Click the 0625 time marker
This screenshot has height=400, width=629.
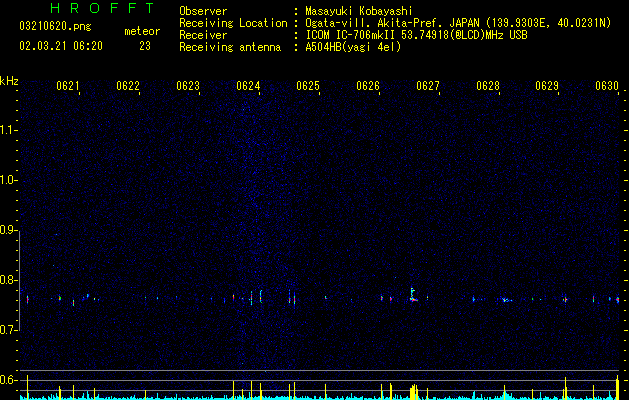(308, 86)
